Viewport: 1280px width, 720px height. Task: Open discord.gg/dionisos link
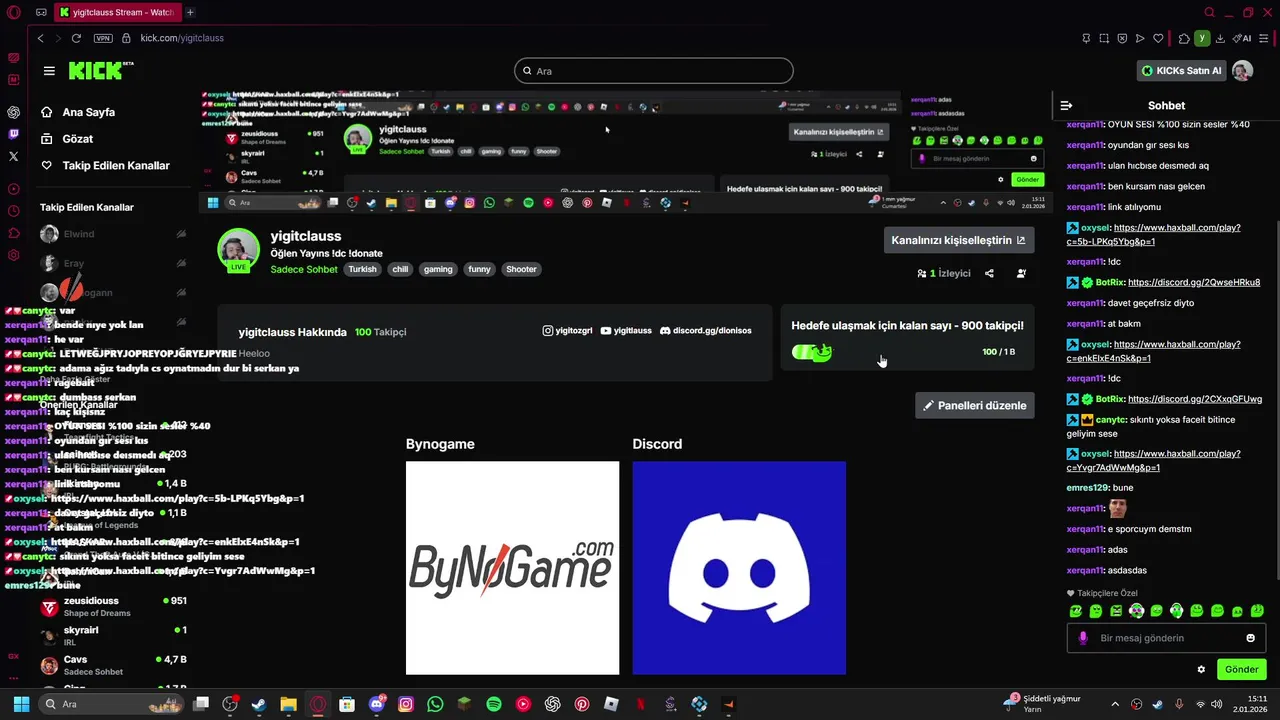tap(705, 330)
